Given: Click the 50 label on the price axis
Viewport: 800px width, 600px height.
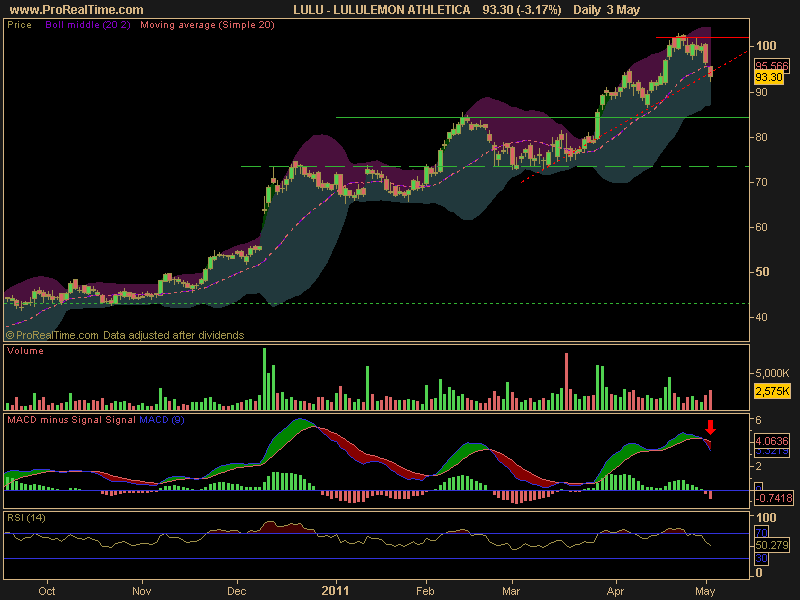Looking at the screenshot, I should click(x=762, y=272).
